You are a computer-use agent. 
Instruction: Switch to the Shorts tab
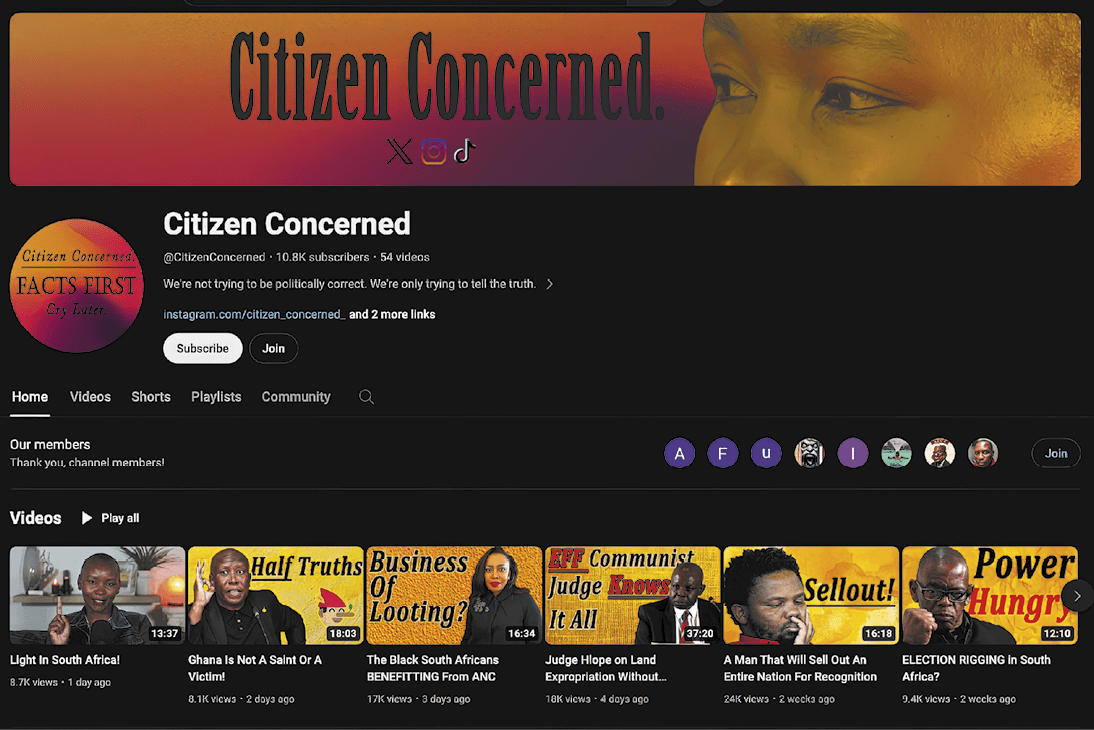click(151, 397)
